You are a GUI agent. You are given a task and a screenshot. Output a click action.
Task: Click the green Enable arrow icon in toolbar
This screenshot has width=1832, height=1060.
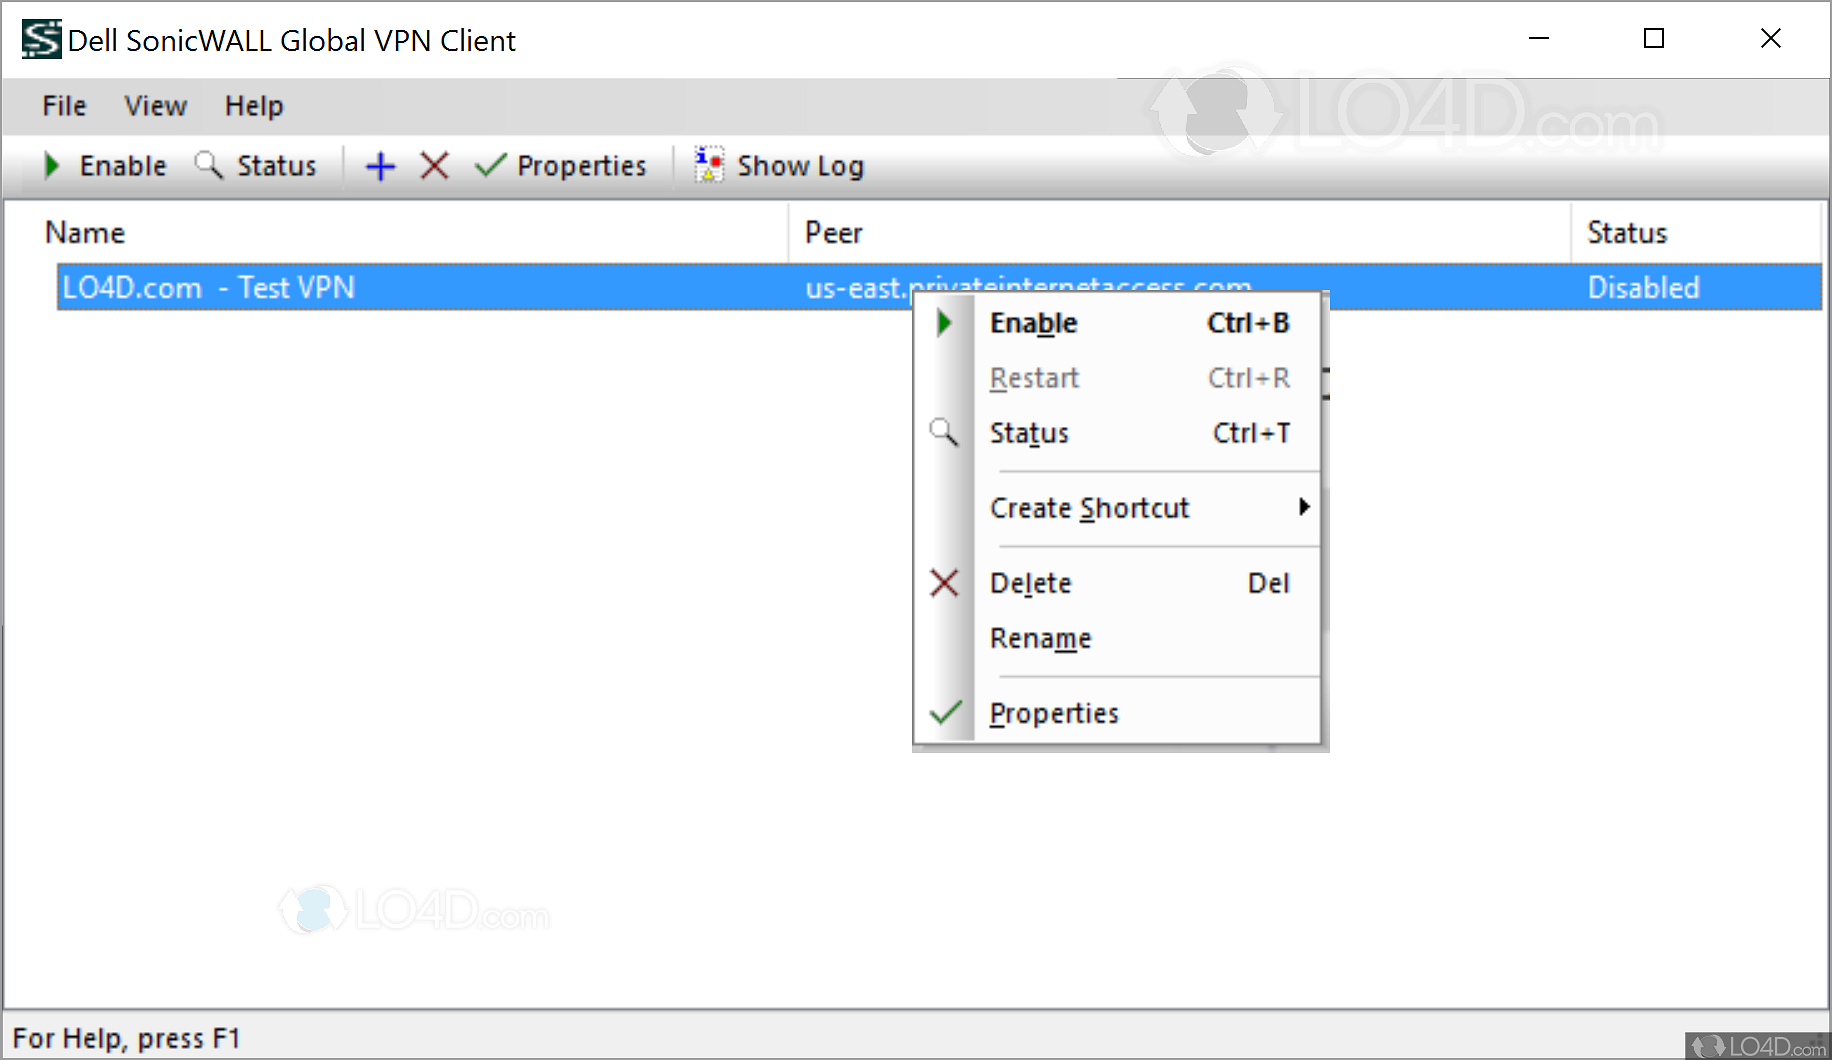[x=52, y=165]
